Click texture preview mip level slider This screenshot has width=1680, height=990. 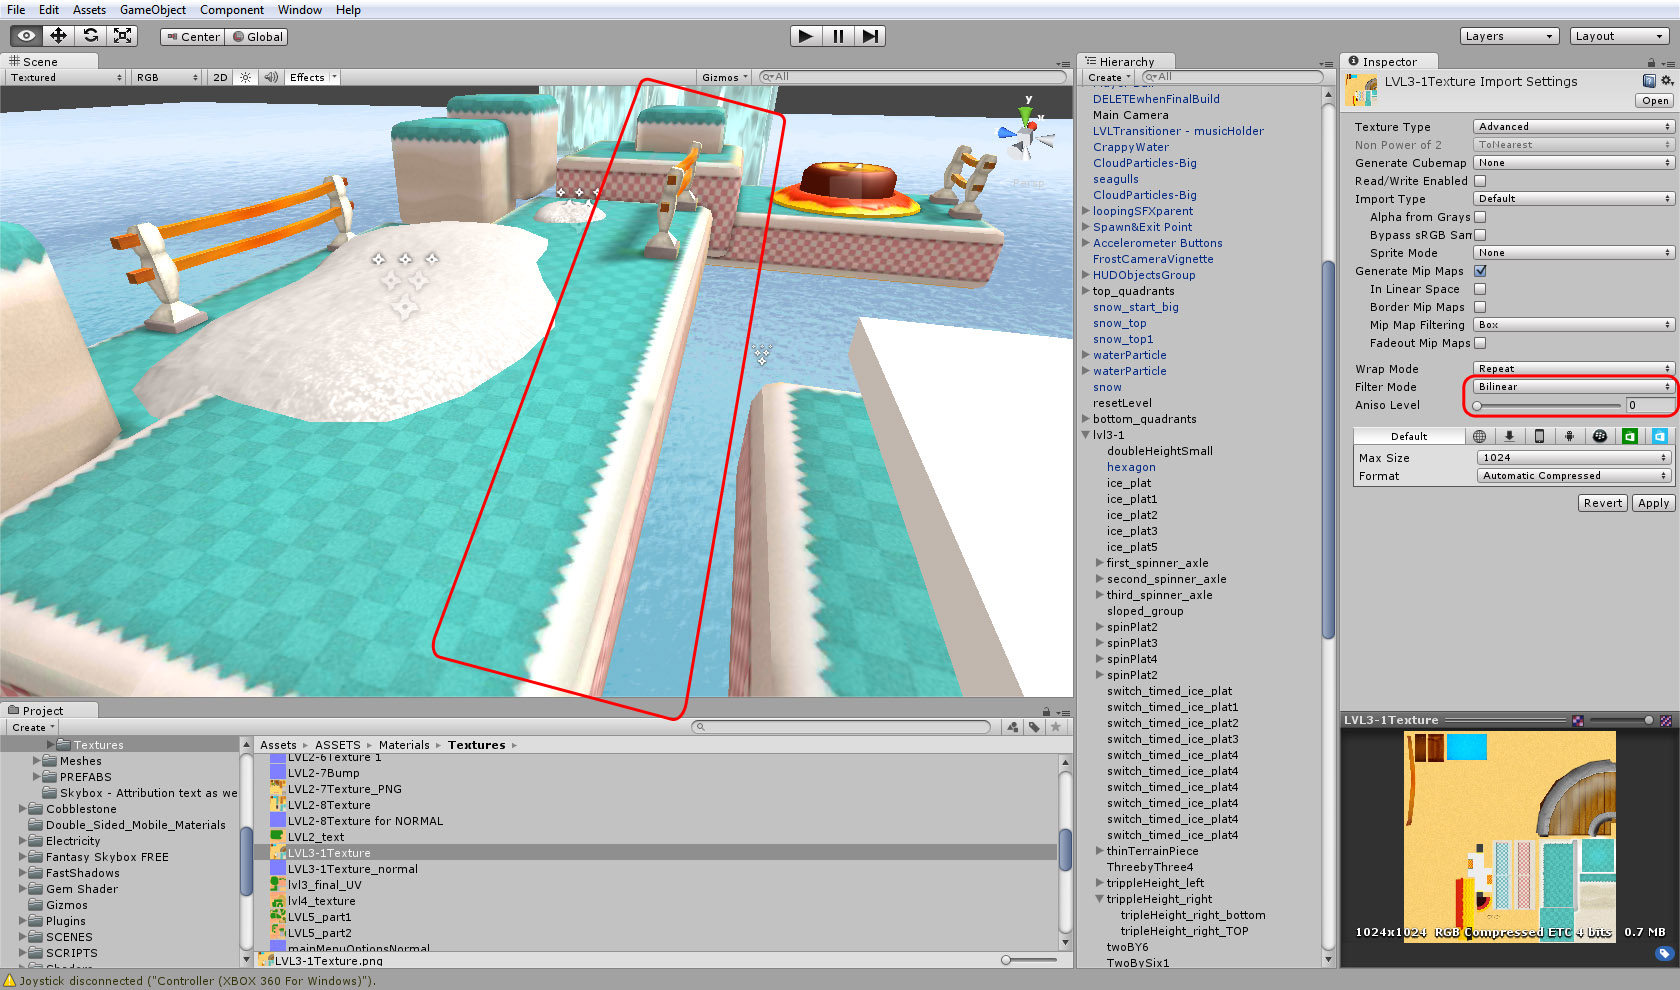tap(1620, 720)
